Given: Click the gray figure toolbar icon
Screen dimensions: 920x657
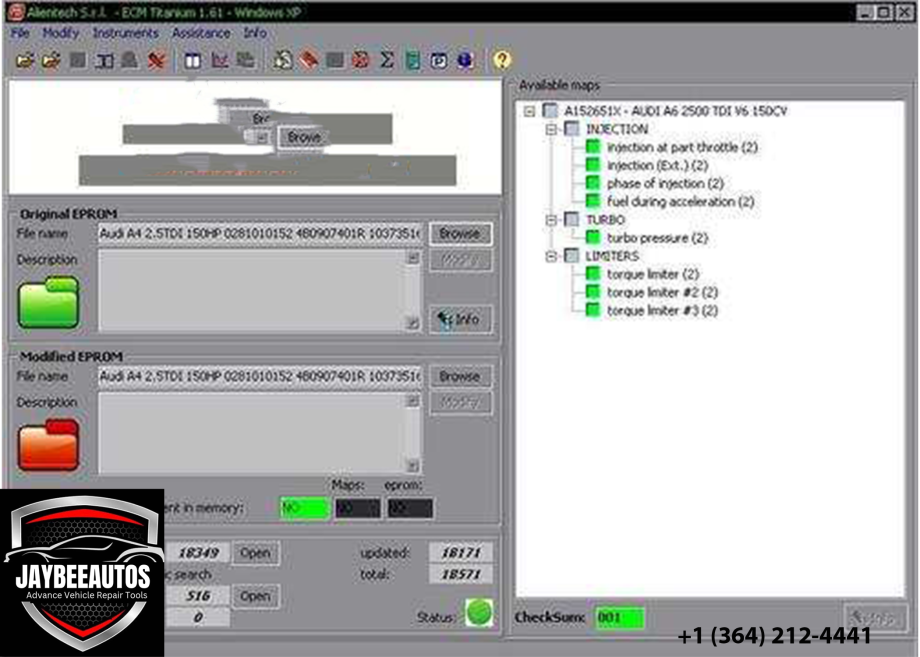Looking at the screenshot, I should pyautogui.click(x=130, y=60).
